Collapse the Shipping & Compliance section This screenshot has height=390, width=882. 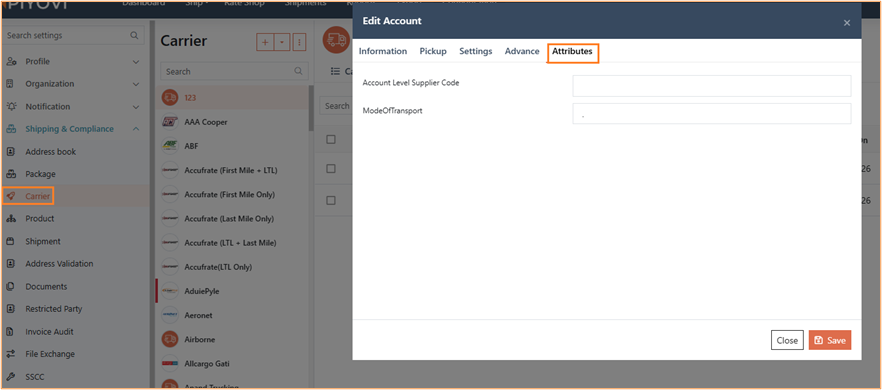tap(136, 129)
